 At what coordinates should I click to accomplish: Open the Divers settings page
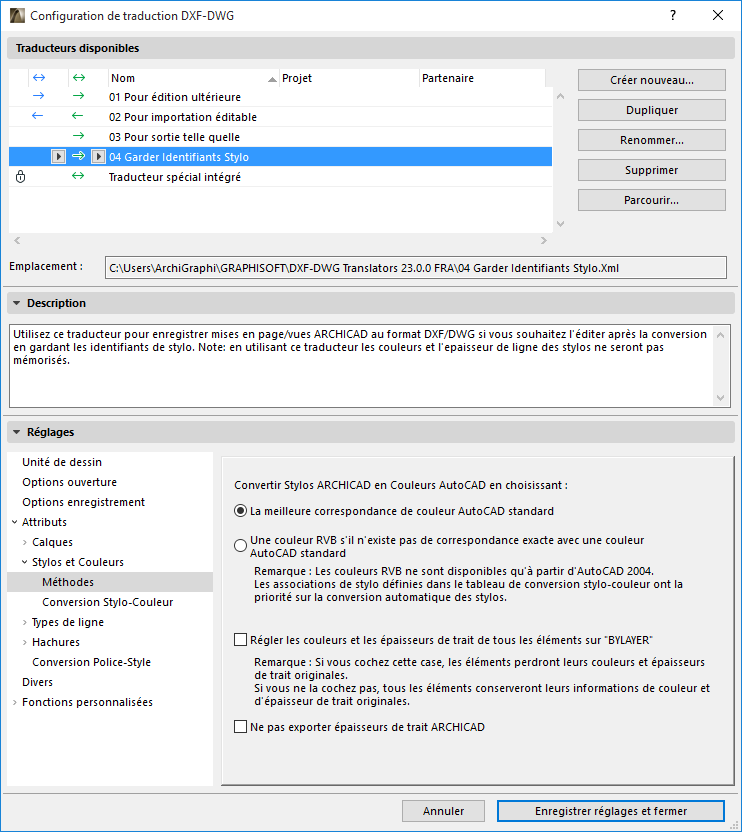37,682
